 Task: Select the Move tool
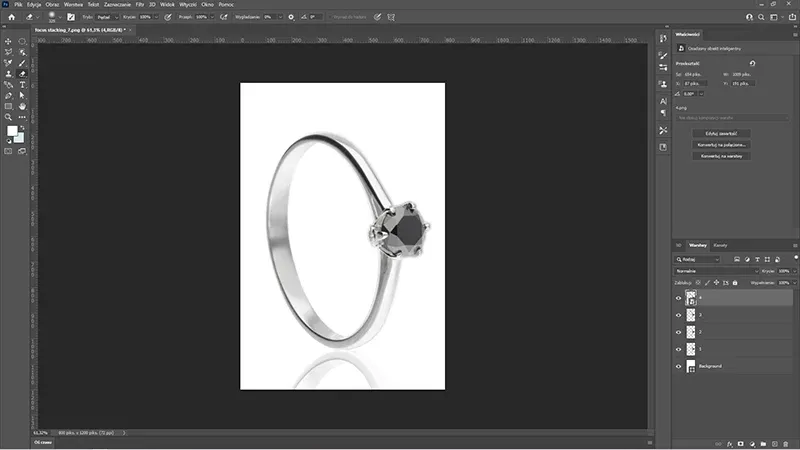point(8,41)
